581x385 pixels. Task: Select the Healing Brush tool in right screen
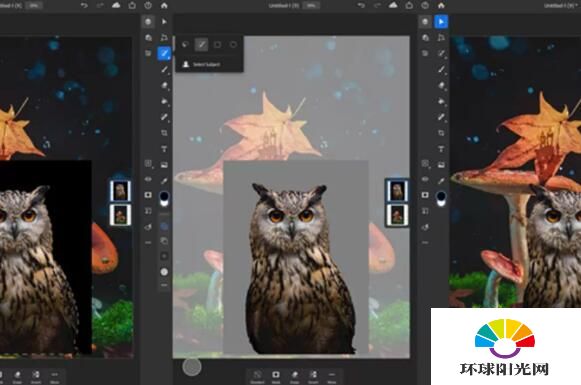coord(441,117)
